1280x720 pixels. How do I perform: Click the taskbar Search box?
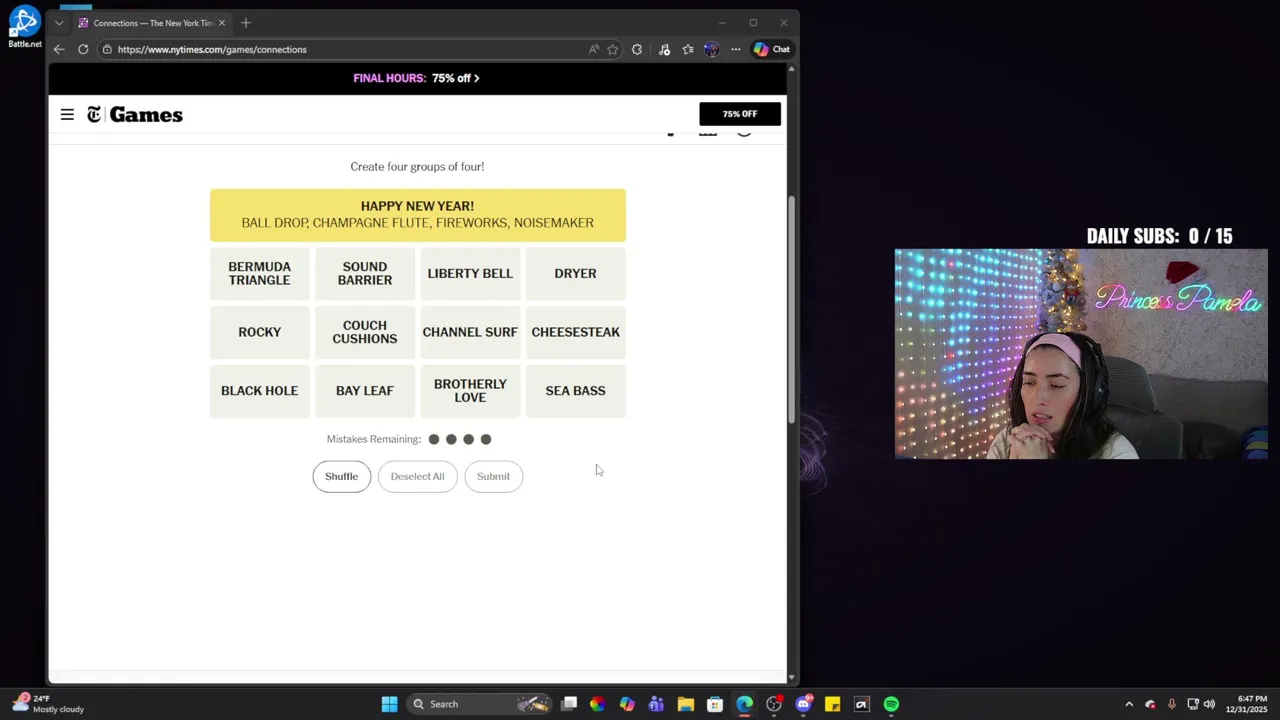point(481,704)
